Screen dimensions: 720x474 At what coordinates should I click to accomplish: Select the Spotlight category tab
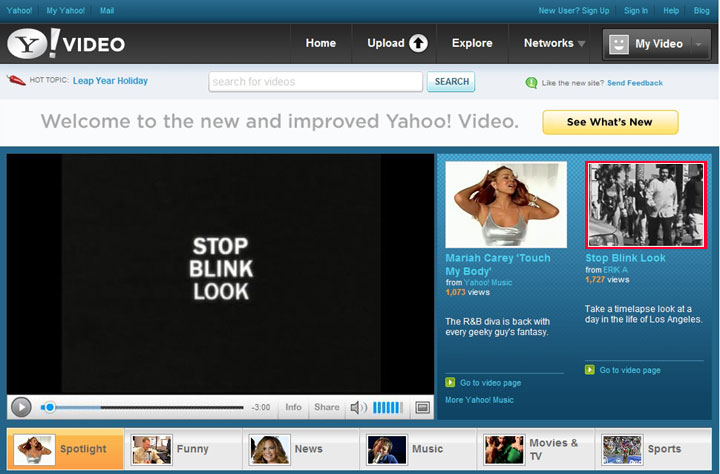click(65, 449)
